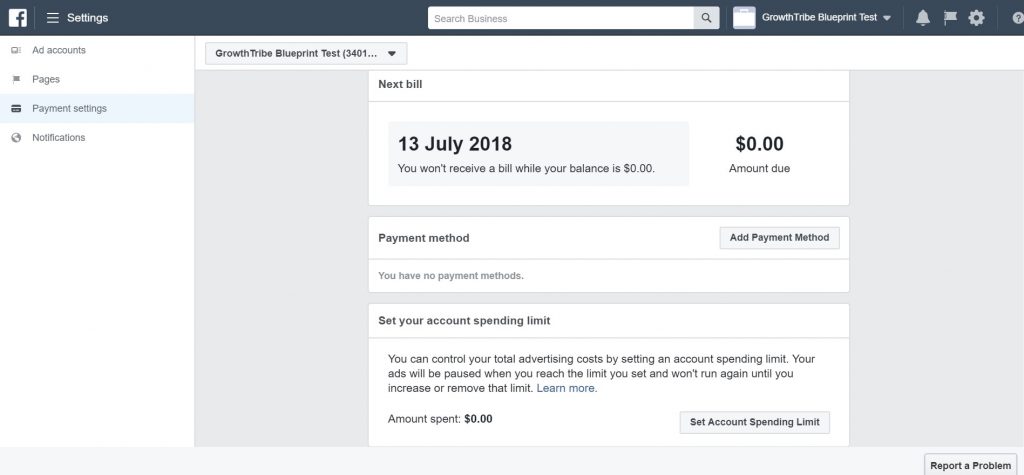Open the ad account selector dropdown
1024x475 pixels.
coord(306,54)
